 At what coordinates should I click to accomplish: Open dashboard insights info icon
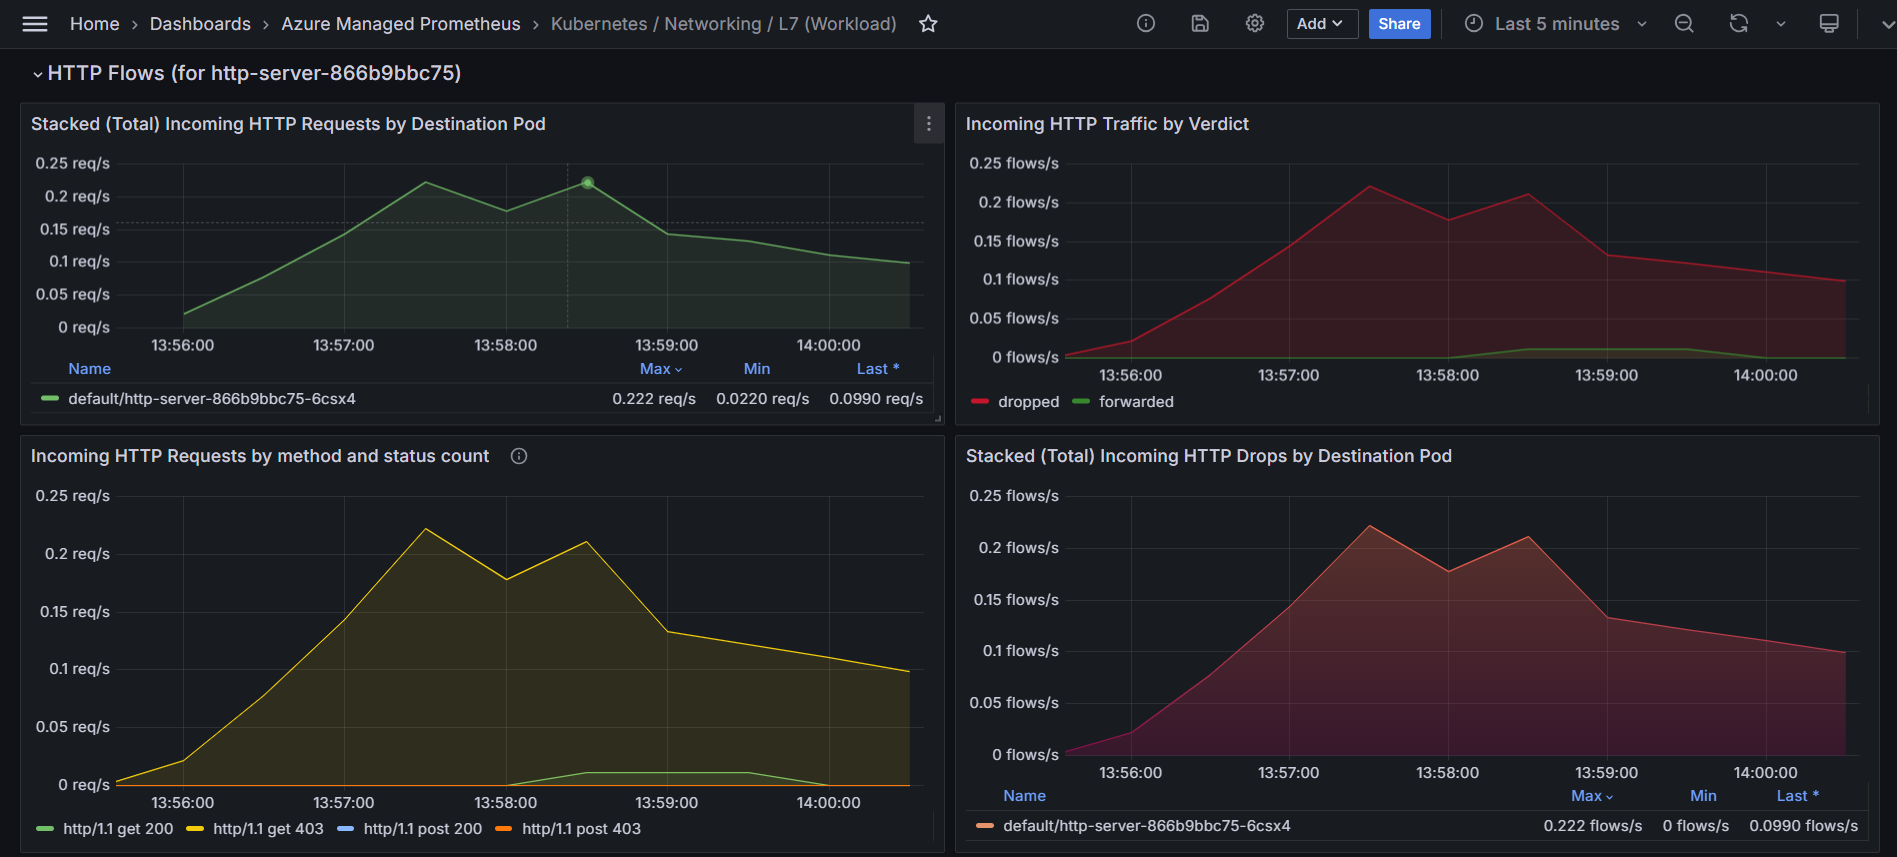click(x=1146, y=24)
